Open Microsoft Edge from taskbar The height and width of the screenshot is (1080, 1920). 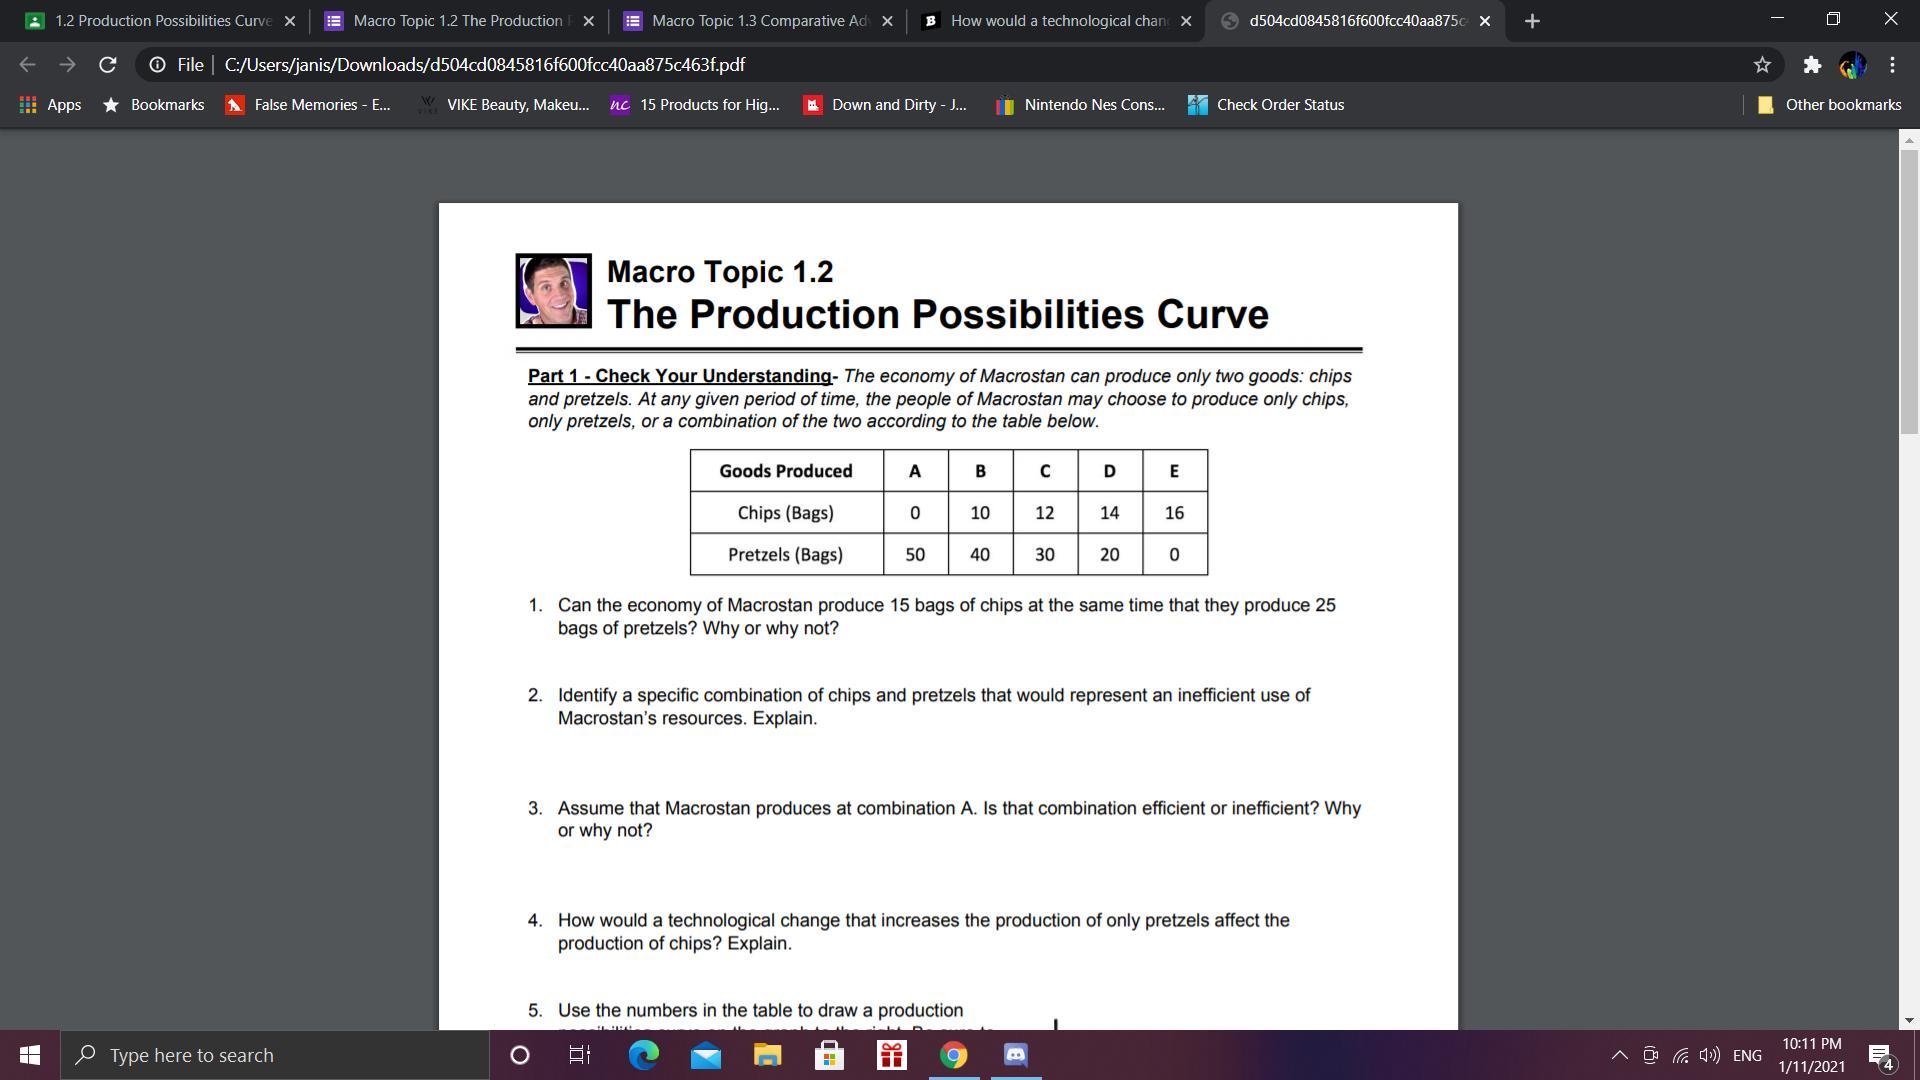(x=643, y=1055)
